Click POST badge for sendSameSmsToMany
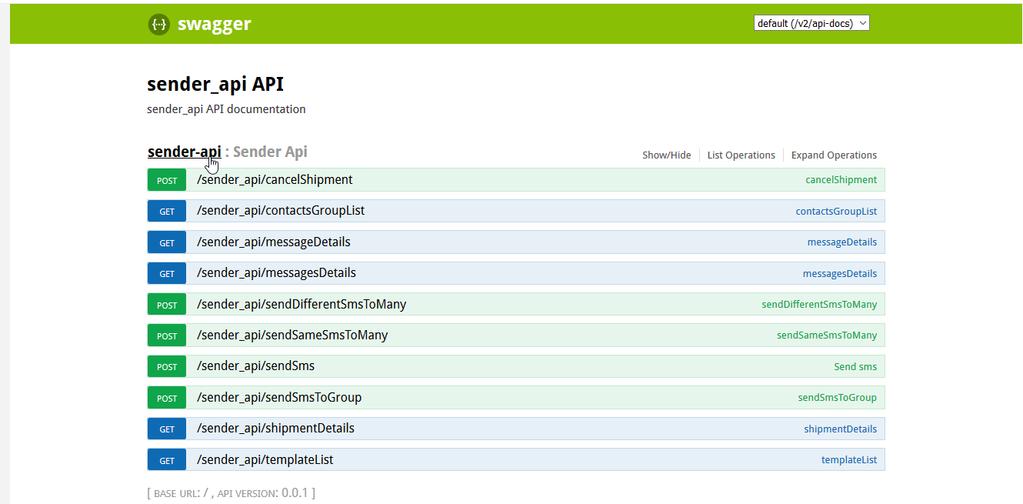1023x504 pixels. pyautogui.click(x=167, y=336)
